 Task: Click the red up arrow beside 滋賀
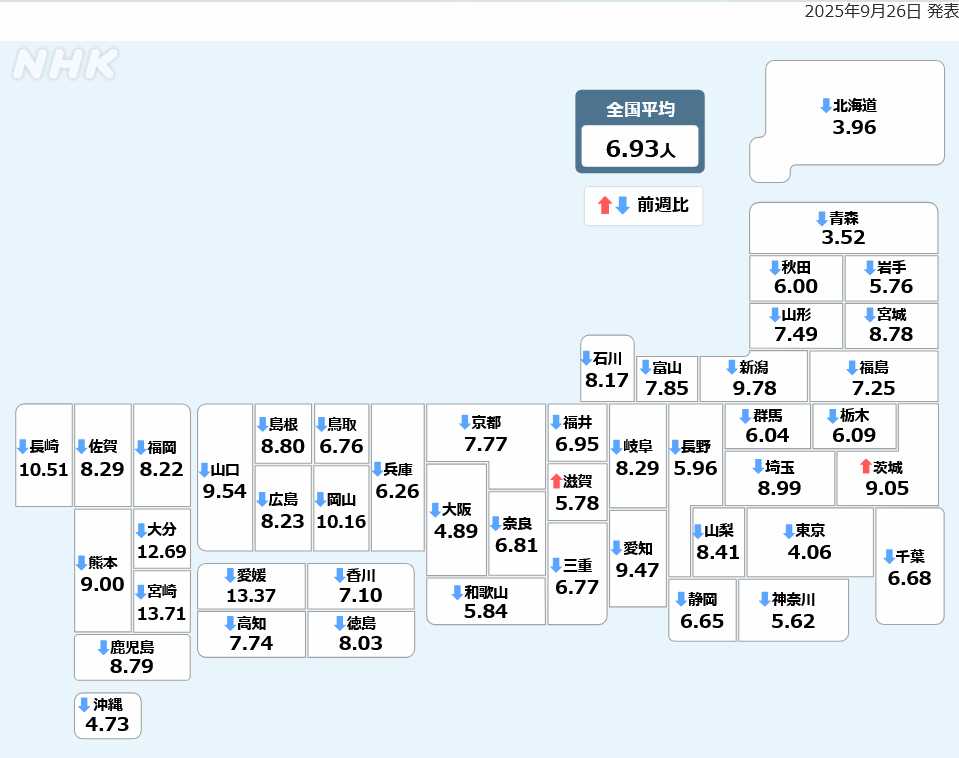click(x=556, y=481)
